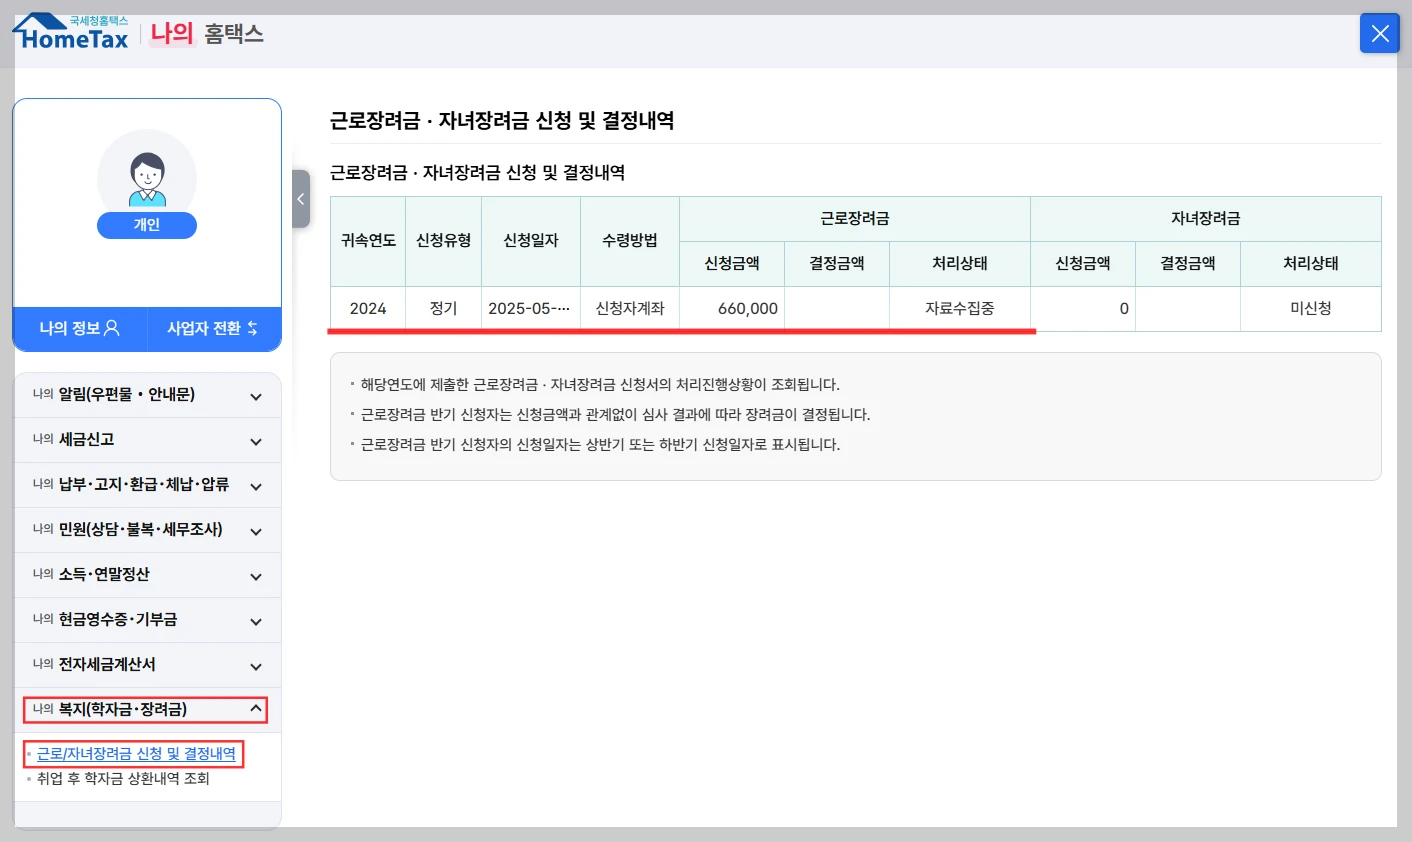
Task: Click the person icon on 나의 정보 button
Action: click(110, 329)
